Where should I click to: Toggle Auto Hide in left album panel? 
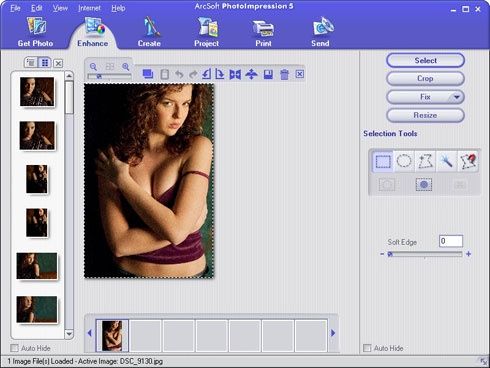[14, 348]
